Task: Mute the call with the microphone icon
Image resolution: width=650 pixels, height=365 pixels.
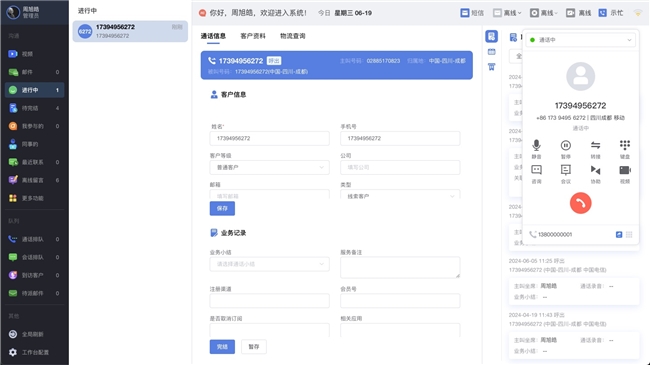Action: [536, 145]
